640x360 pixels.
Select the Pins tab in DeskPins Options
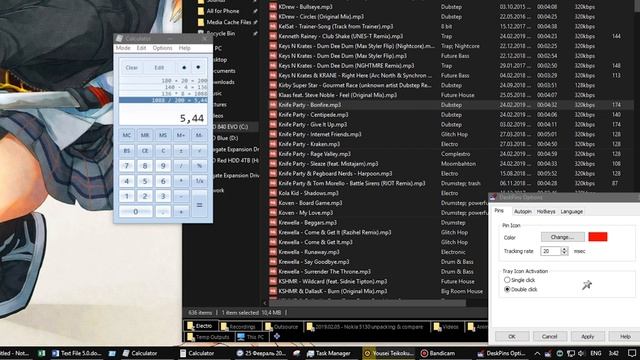[x=499, y=211]
